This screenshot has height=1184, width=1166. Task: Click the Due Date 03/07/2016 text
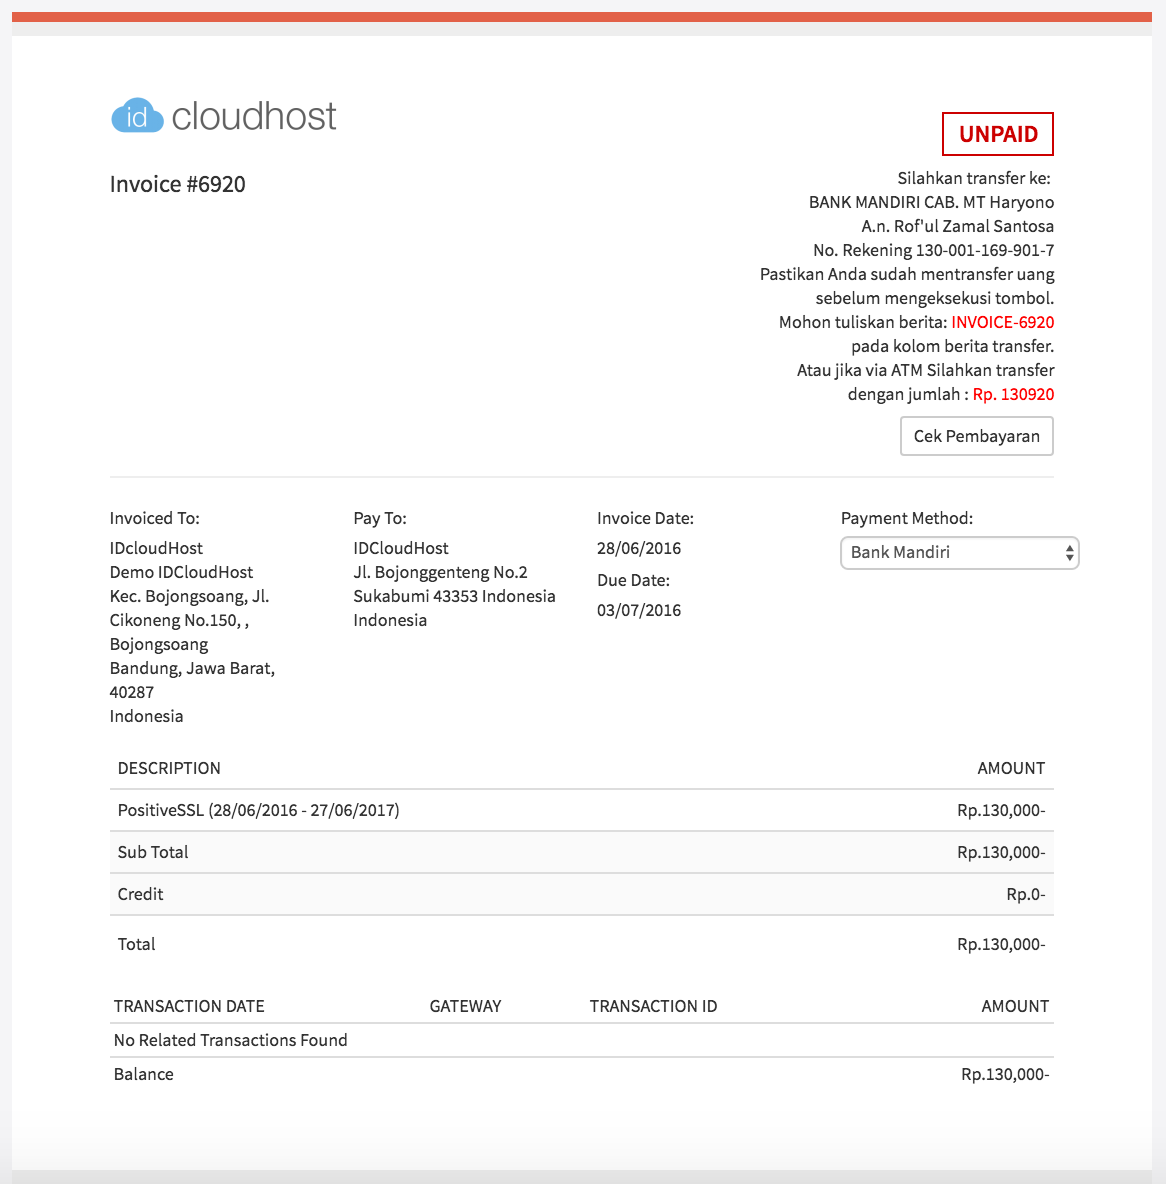tap(638, 610)
